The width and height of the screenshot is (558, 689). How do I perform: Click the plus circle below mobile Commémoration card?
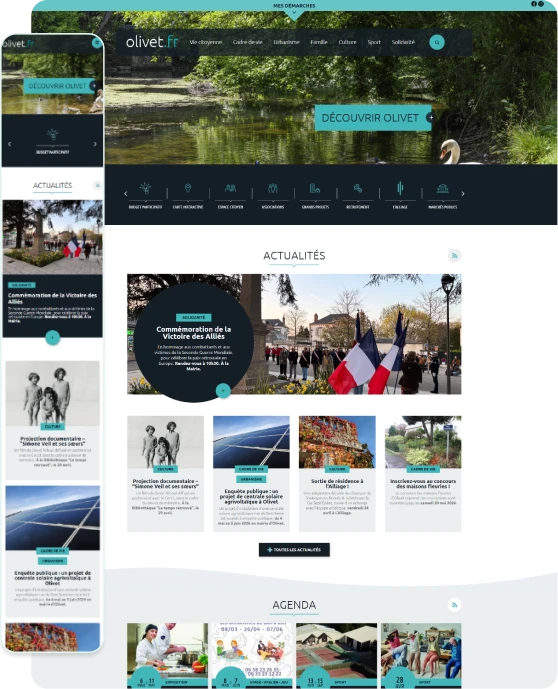[x=53, y=337]
